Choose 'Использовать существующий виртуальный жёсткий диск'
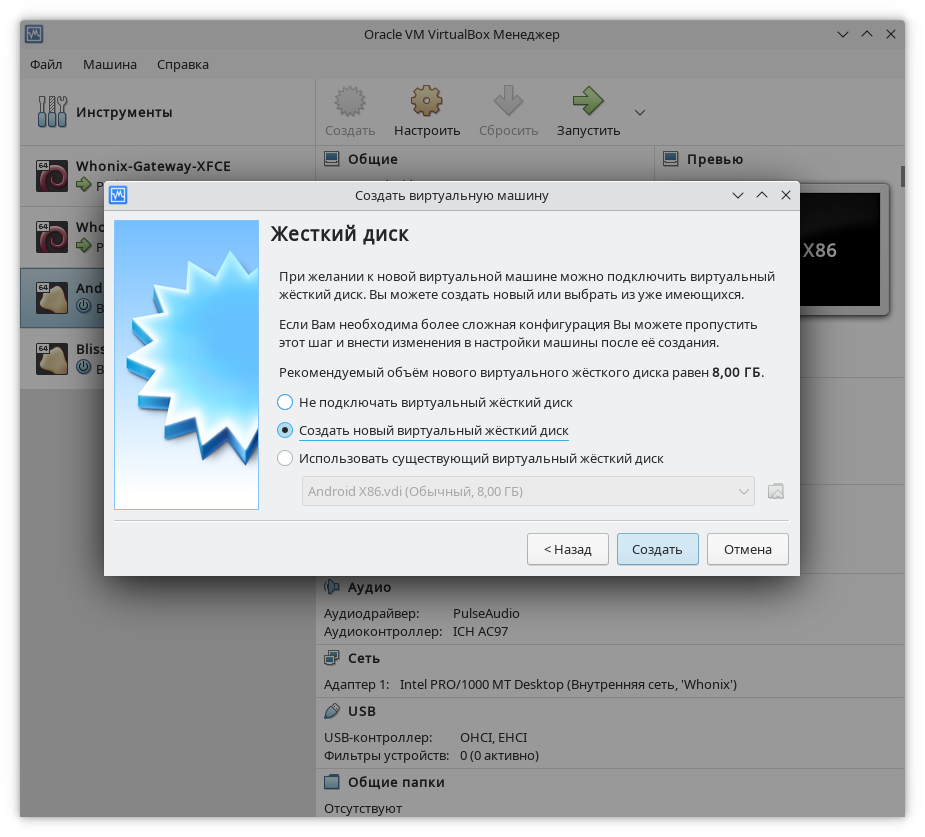Viewport: 925px width, 837px height. [x=285, y=459]
